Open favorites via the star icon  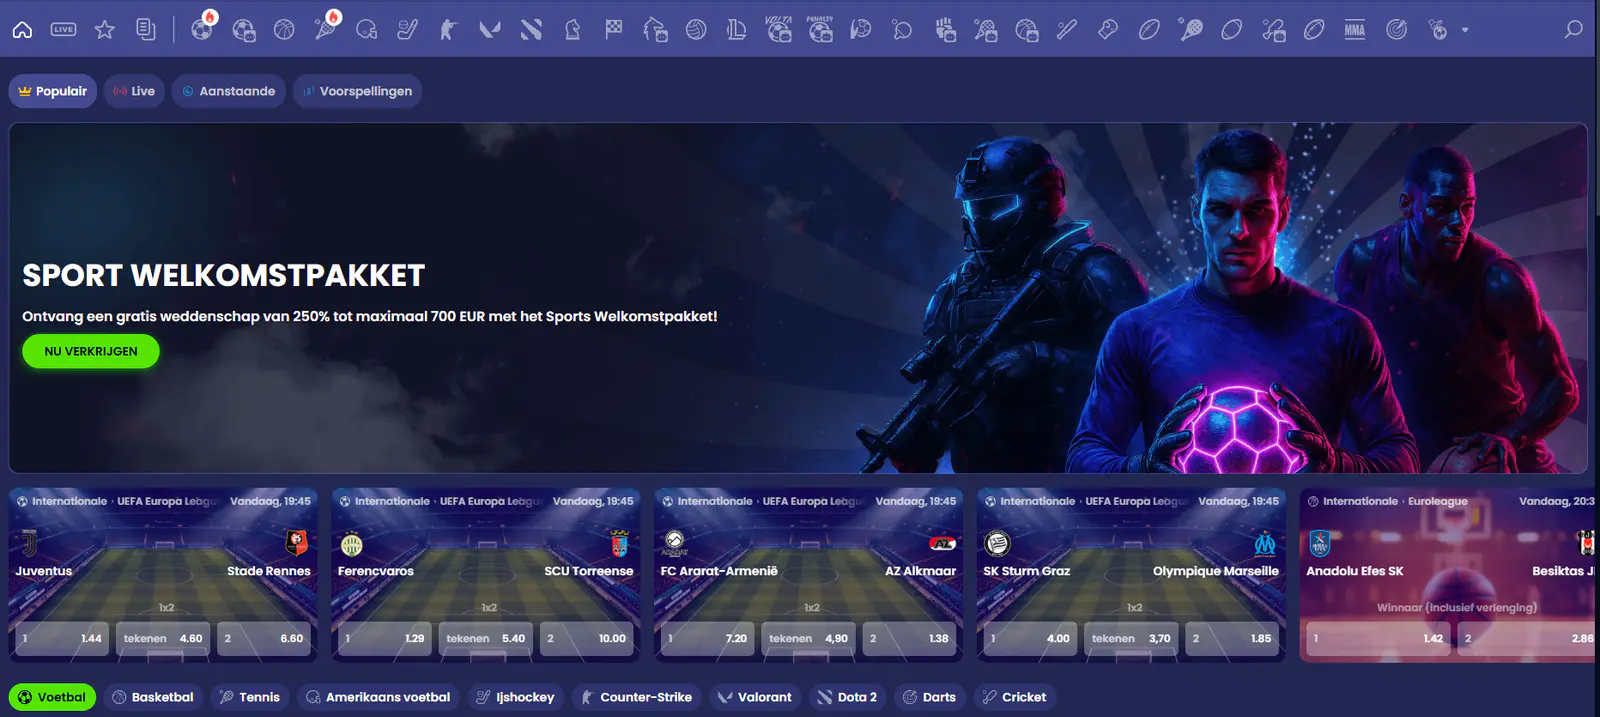tap(104, 30)
